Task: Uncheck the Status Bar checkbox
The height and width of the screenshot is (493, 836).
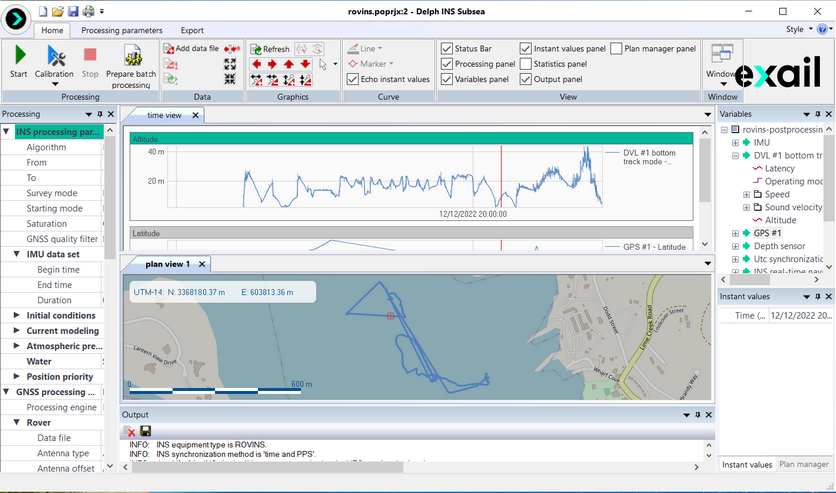Action: tap(446, 48)
